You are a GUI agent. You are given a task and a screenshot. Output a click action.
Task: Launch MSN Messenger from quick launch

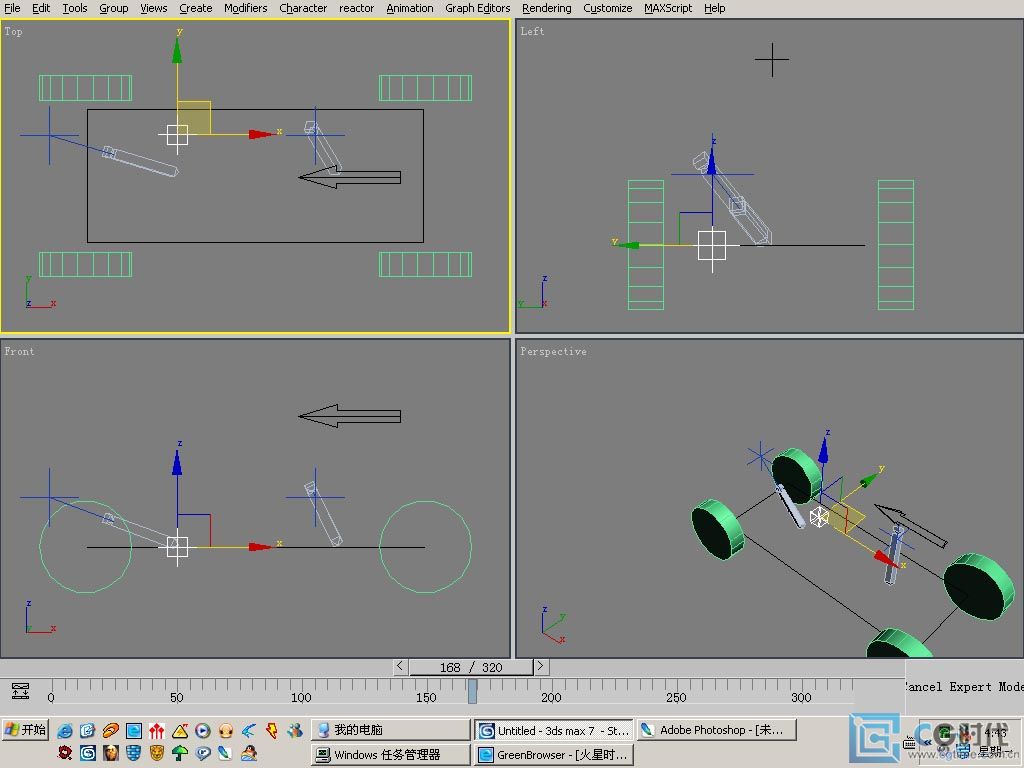tap(295, 731)
